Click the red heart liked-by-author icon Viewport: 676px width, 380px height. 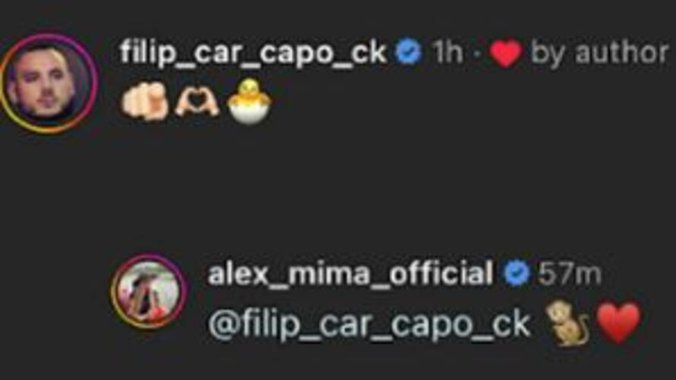click(x=506, y=53)
